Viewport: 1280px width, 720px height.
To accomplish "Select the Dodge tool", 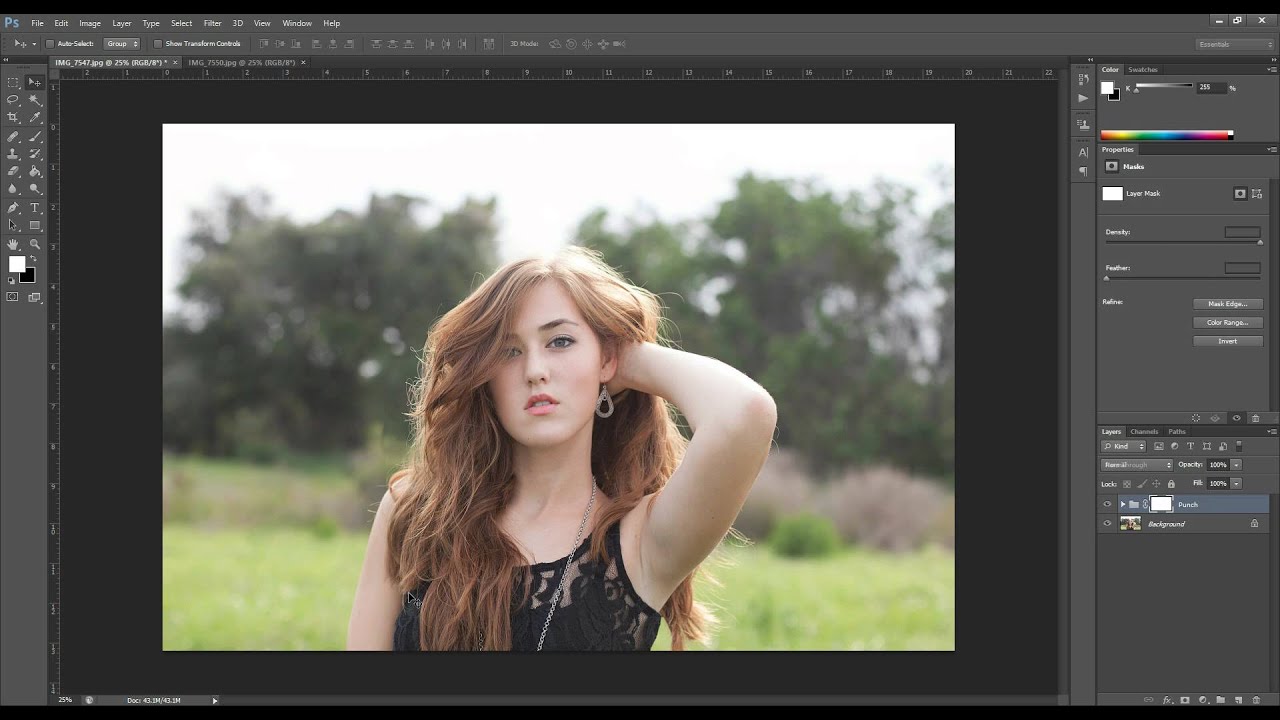I will click(35, 188).
